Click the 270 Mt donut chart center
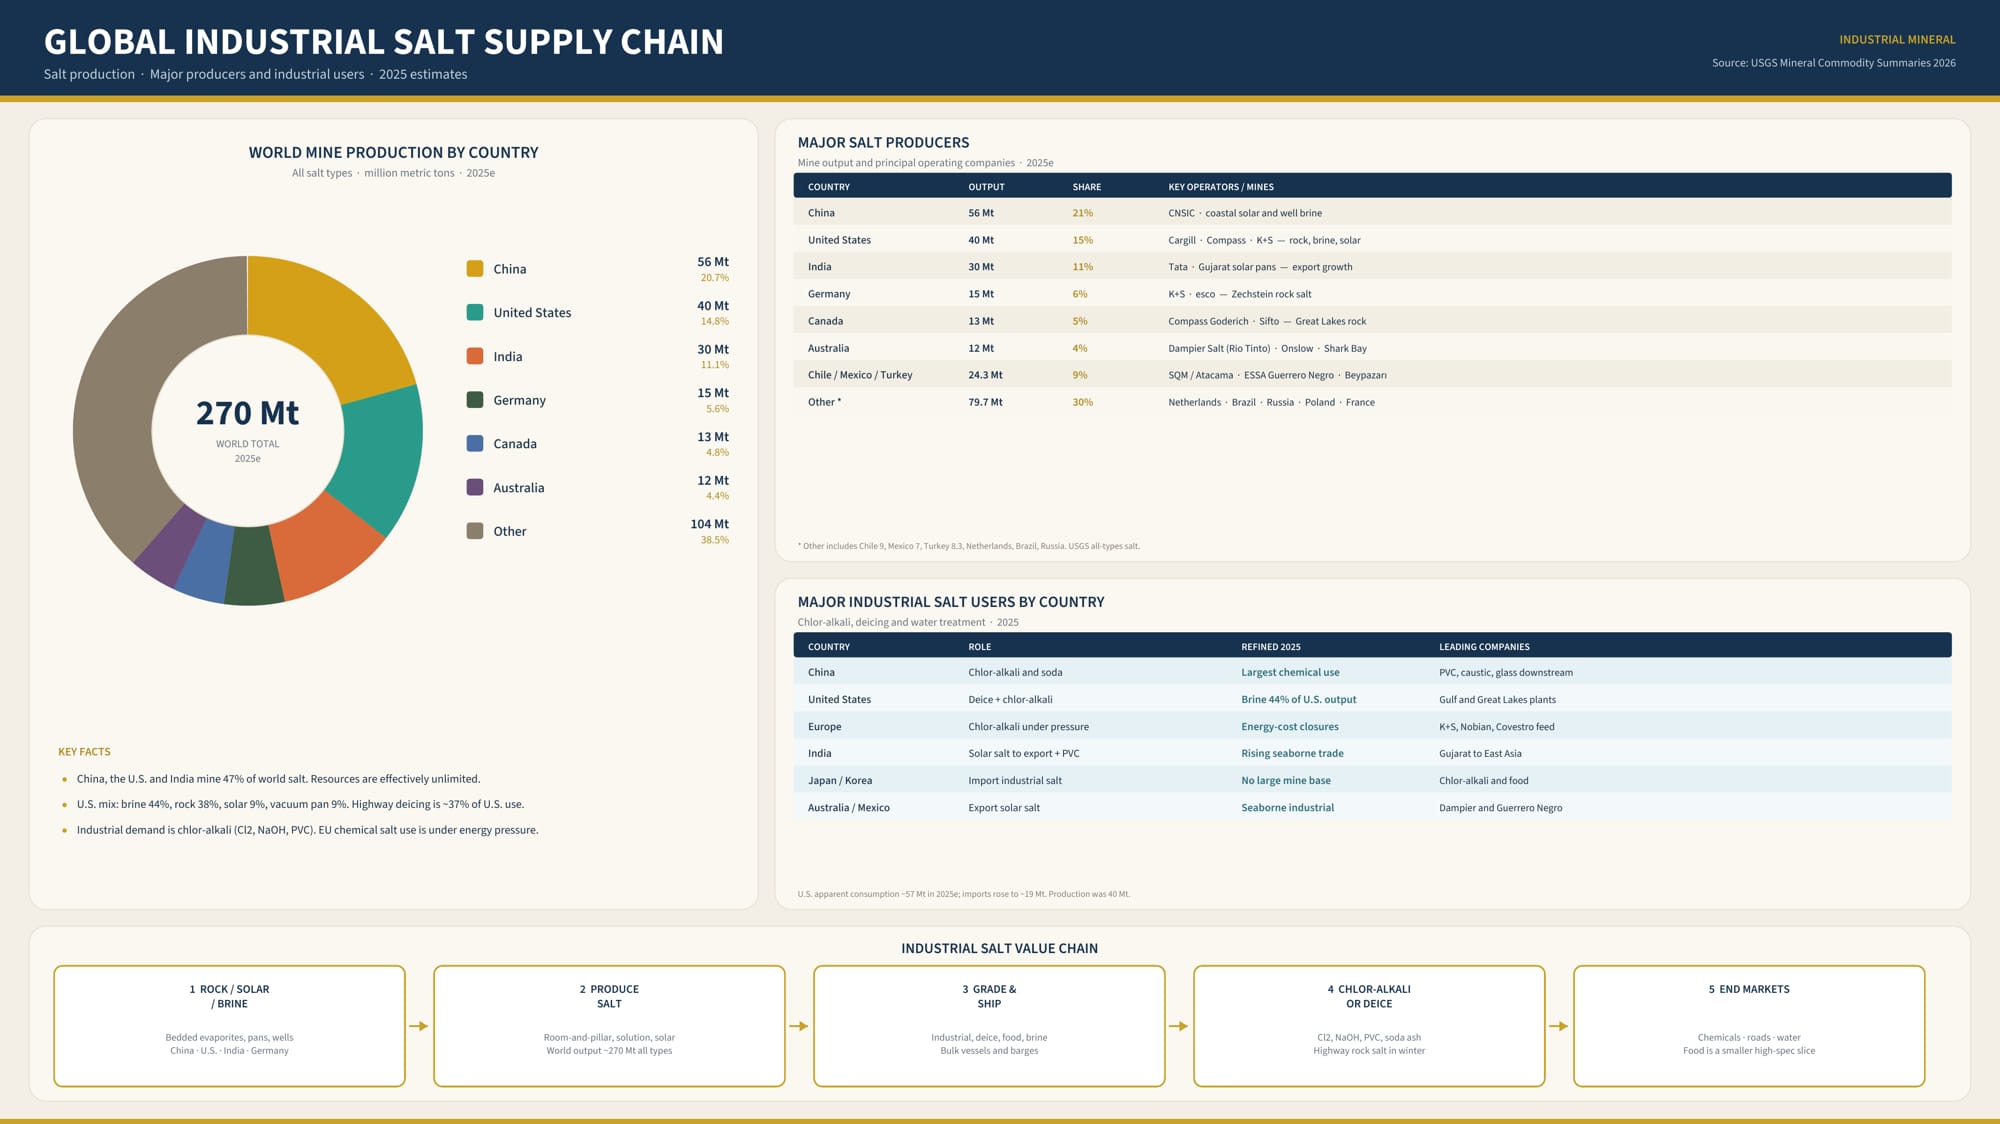 pos(248,430)
